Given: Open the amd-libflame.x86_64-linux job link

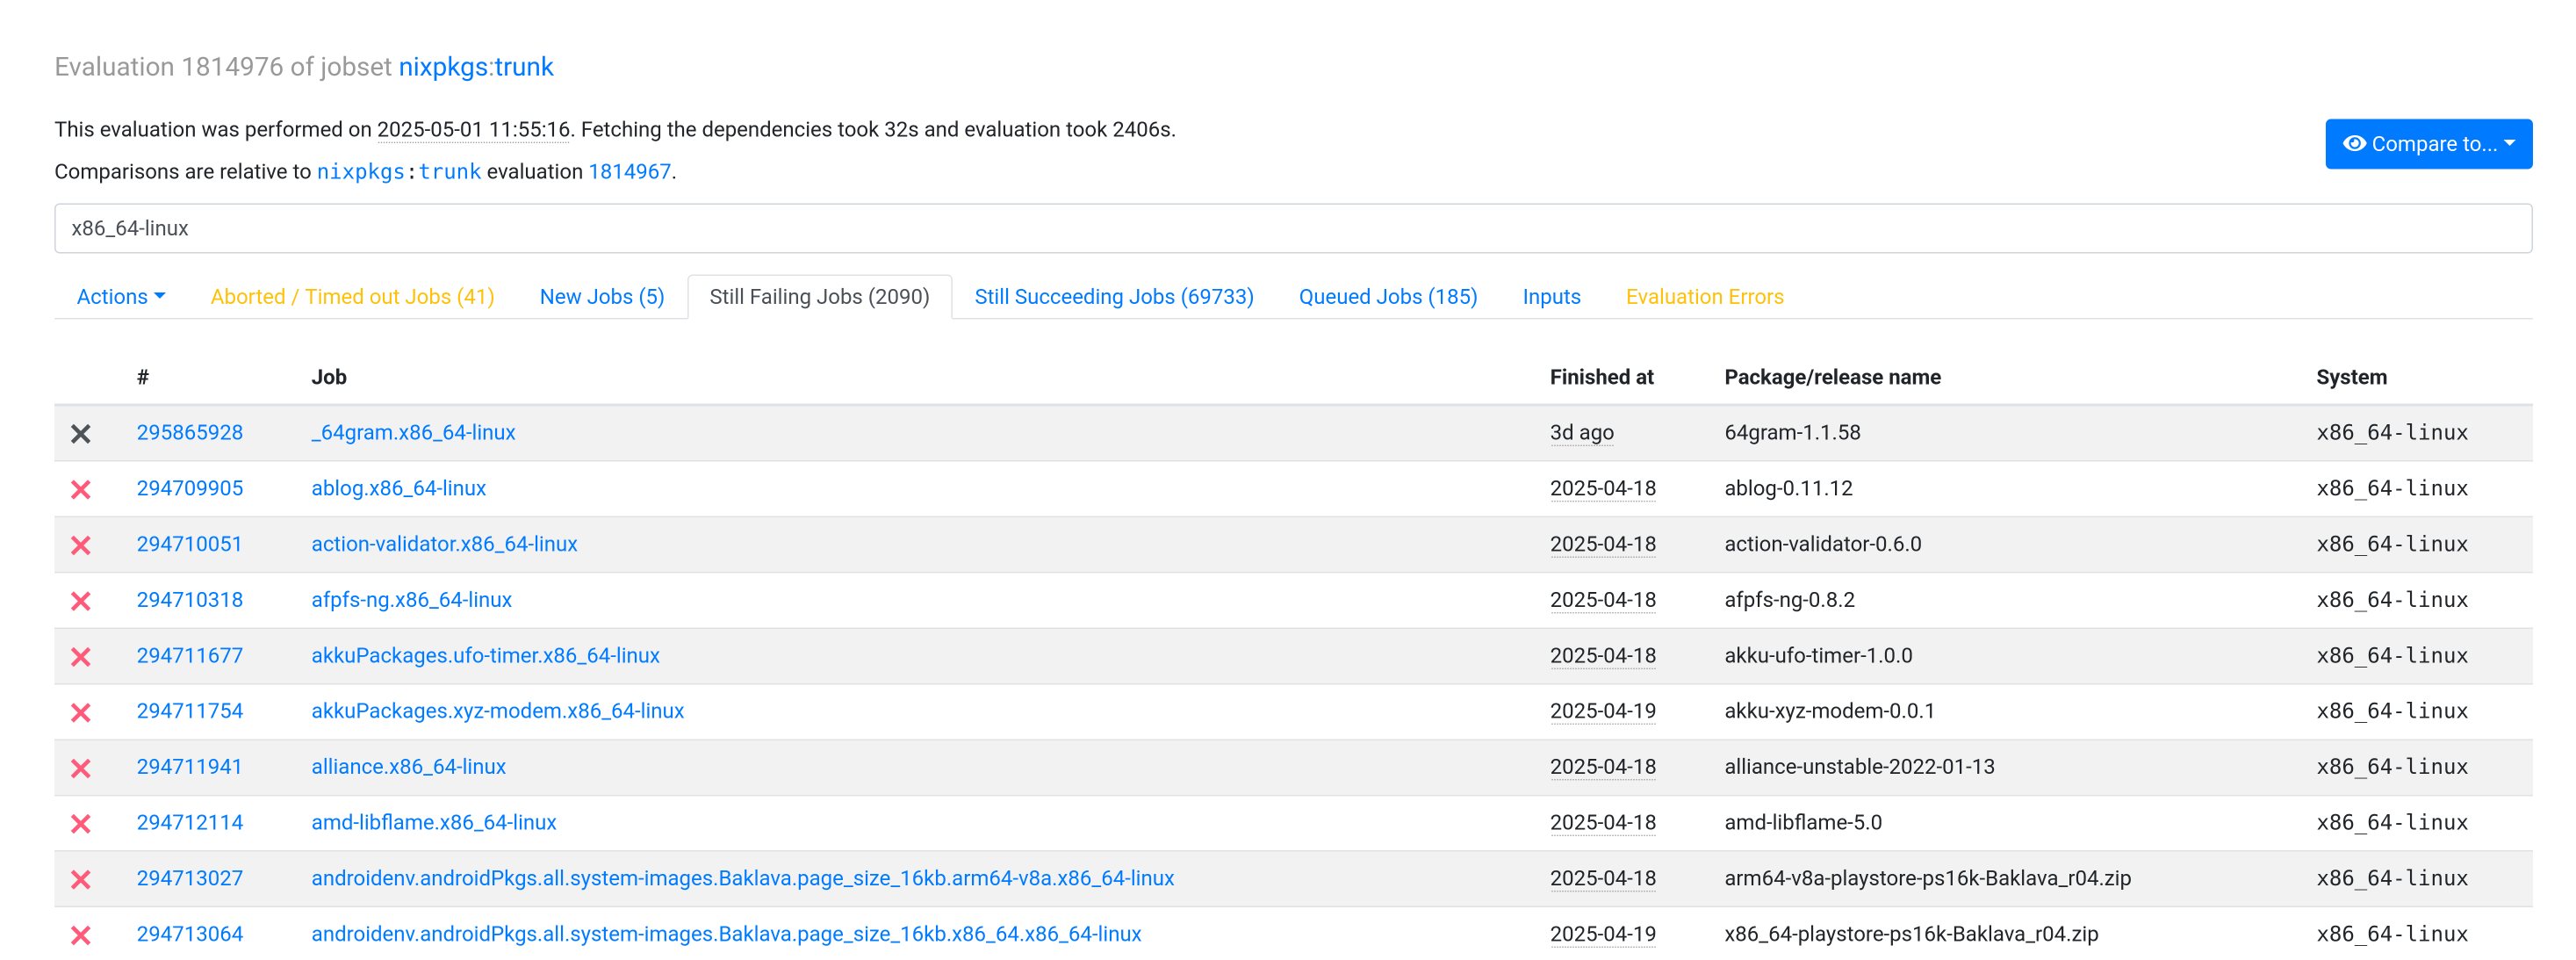Looking at the screenshot, I should 433,823.
